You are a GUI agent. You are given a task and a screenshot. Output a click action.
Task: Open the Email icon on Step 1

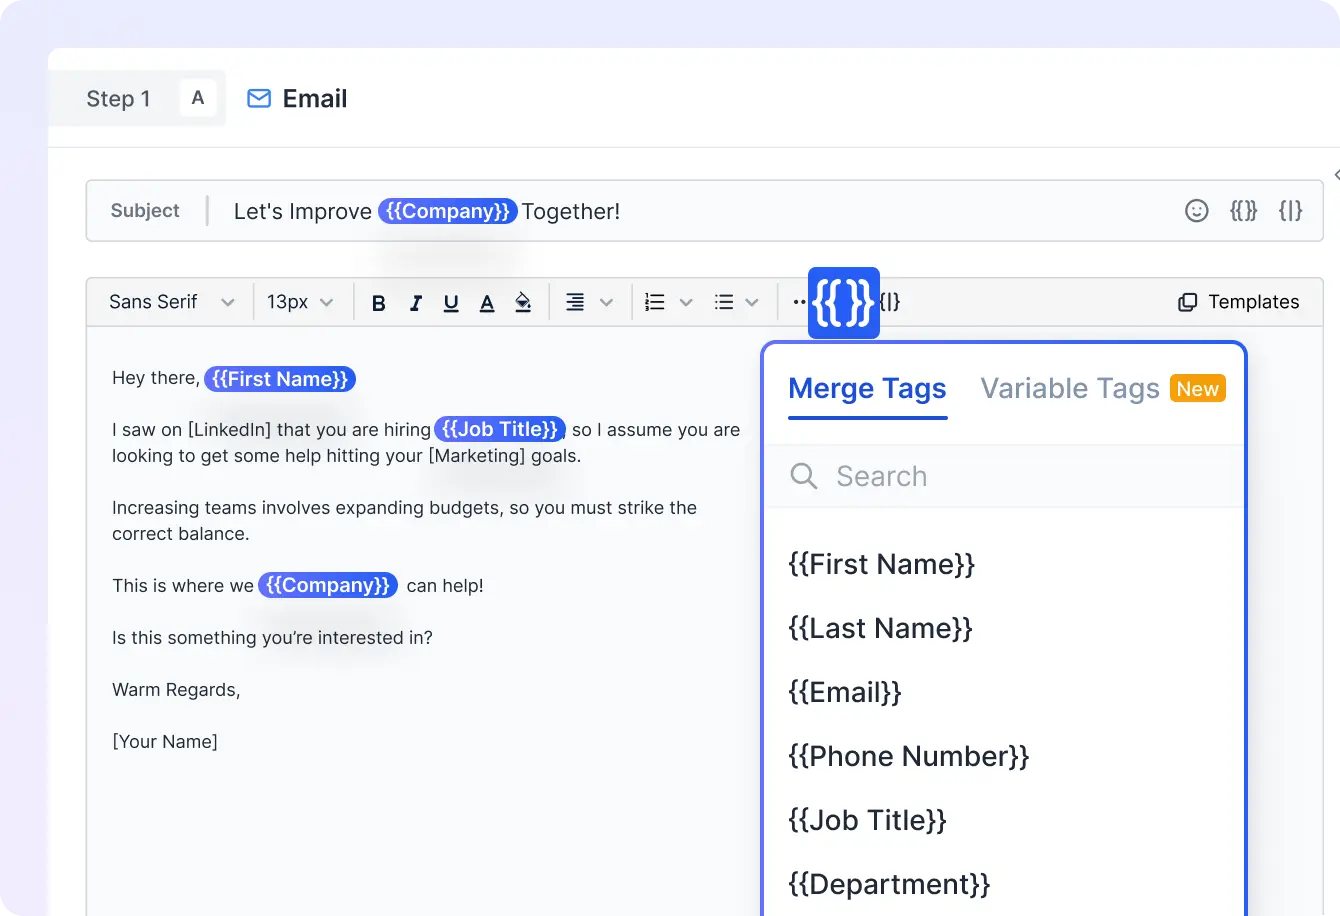pyautogui.click(x=259, y=98)
